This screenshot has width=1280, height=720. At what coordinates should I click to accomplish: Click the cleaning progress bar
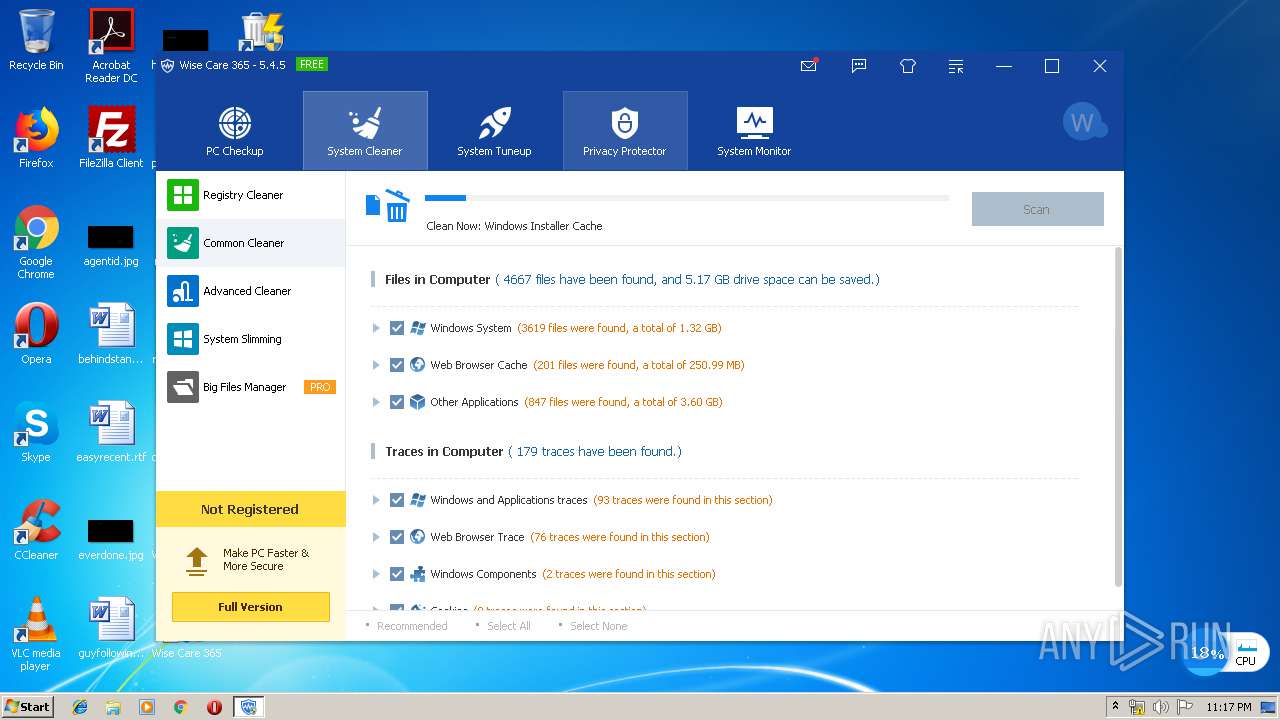(687, 198)
